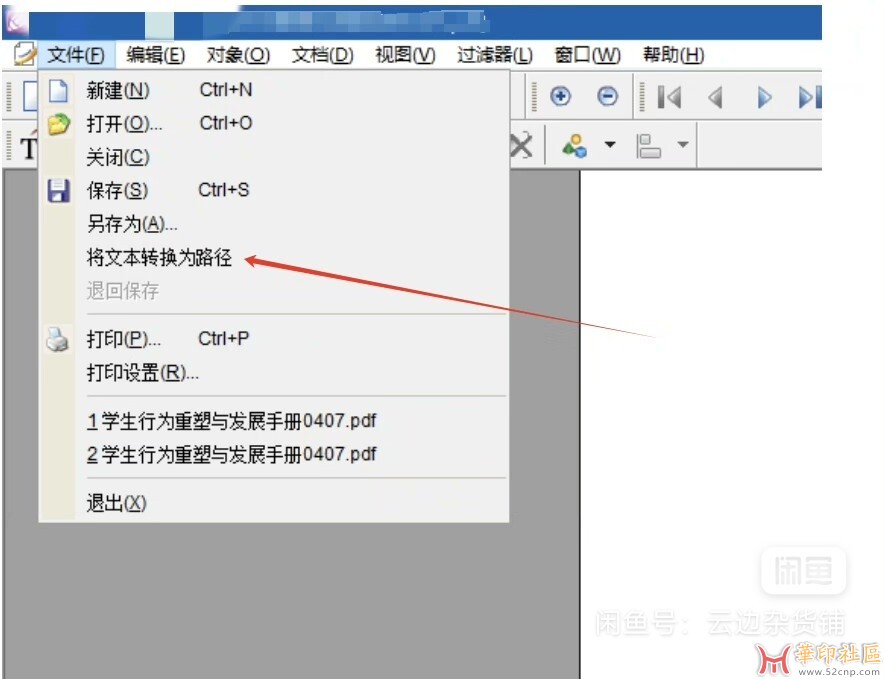Open the 视图(V) menu
Viewport: 884px width, 679px height.
click(404, 55)
